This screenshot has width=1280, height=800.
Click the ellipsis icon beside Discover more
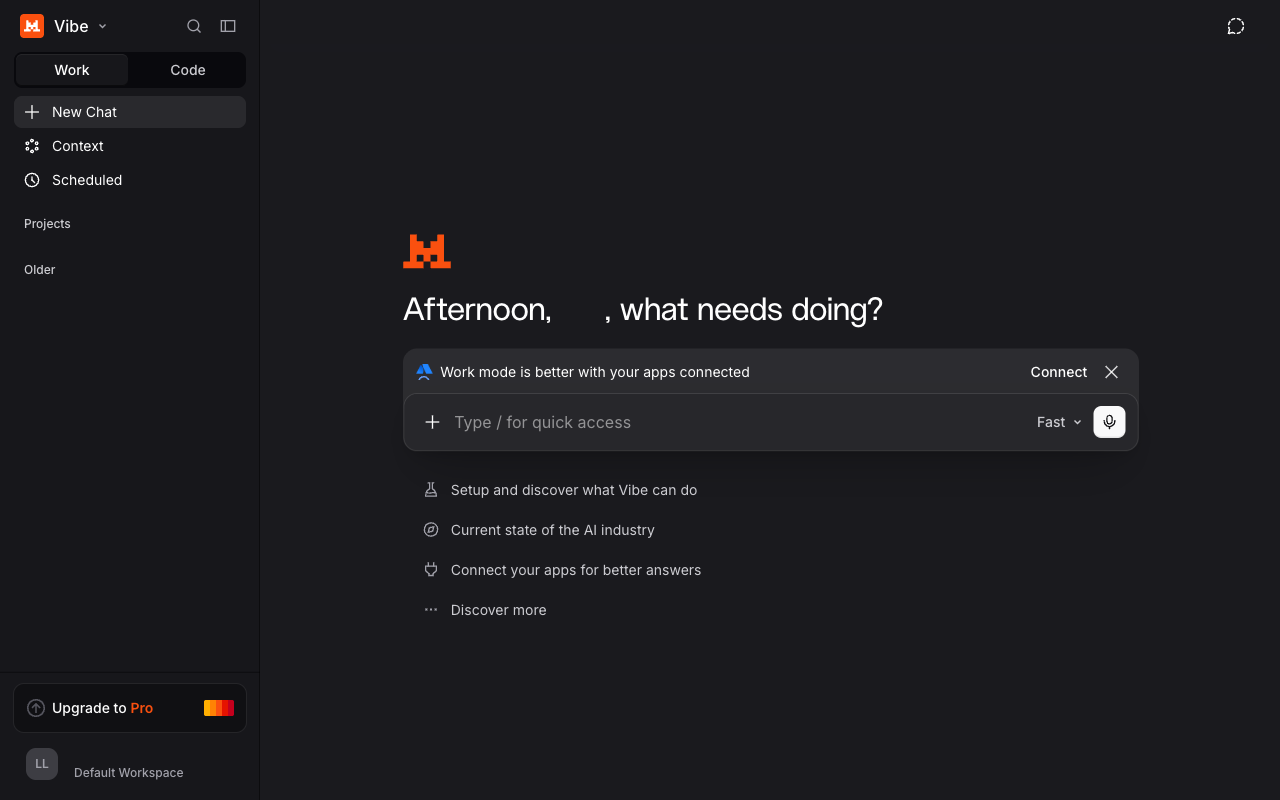point(431,610)
